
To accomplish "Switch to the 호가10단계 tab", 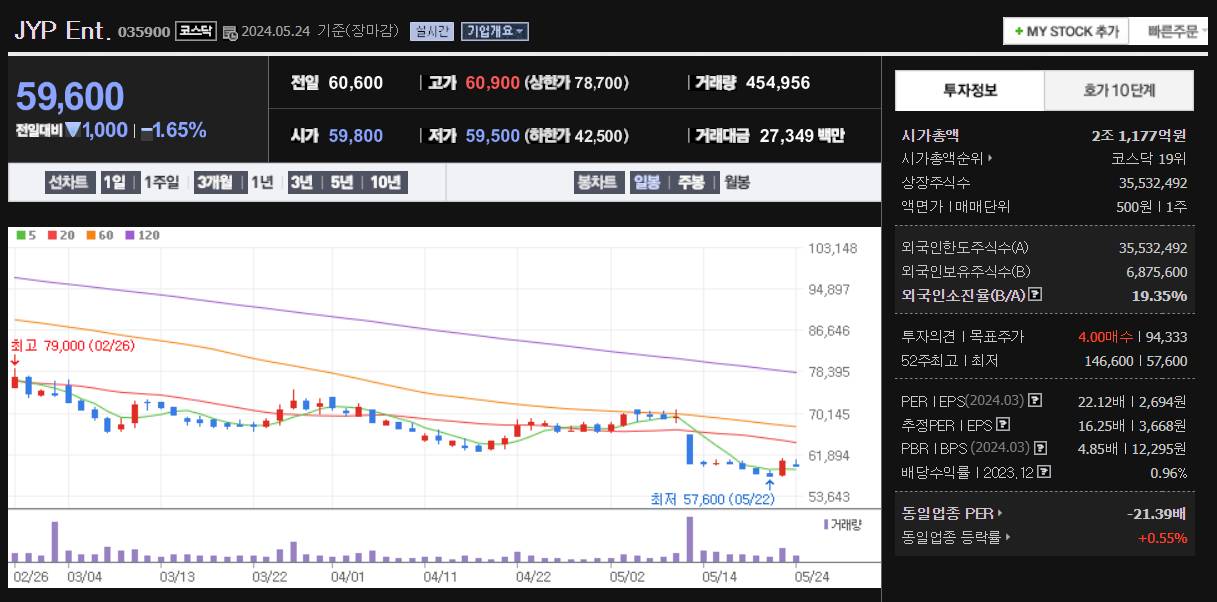I will pyautogui.click(x=1119, y=90).
